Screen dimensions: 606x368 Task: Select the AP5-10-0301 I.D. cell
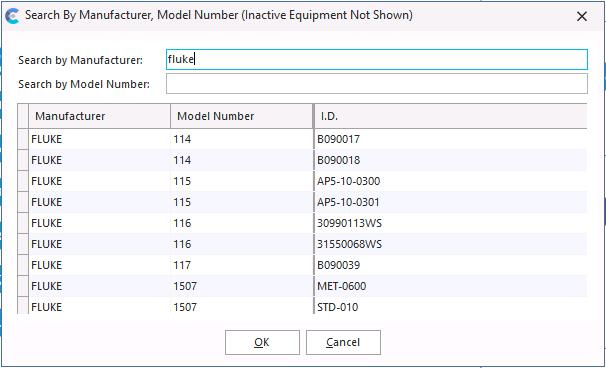tap(450, 202)
